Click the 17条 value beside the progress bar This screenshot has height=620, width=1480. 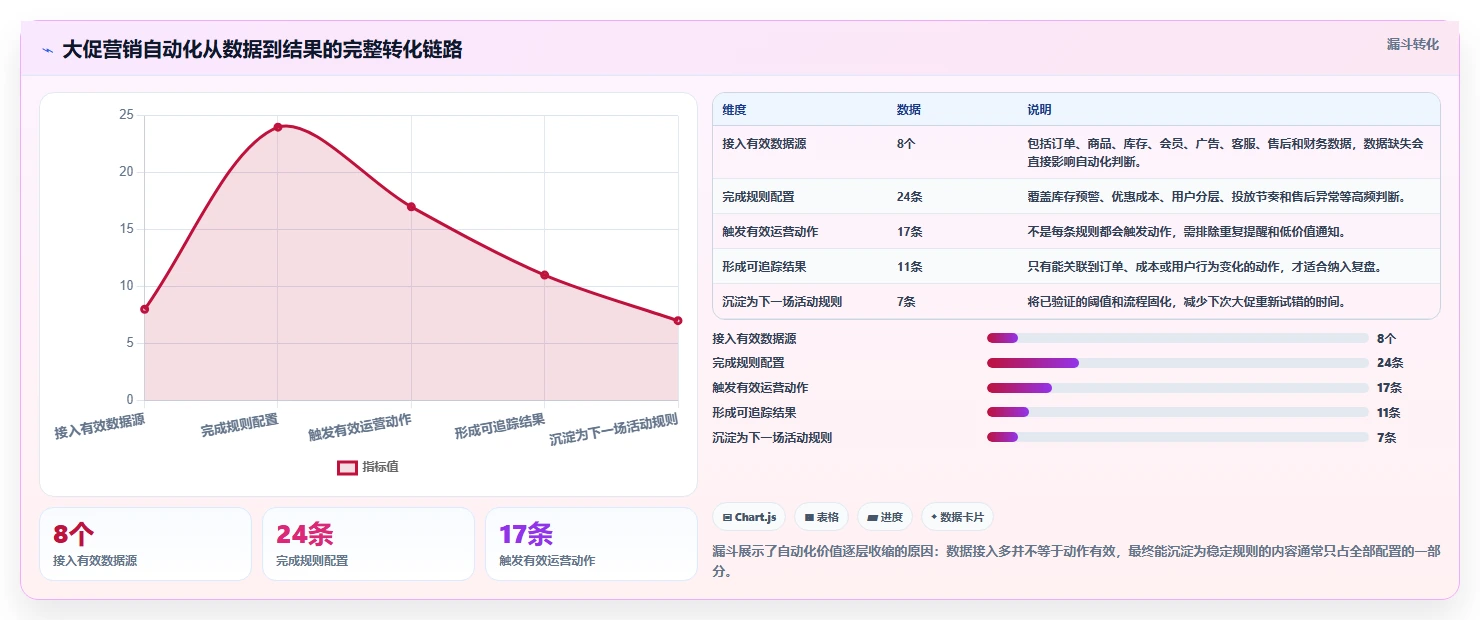(1390, 388)
